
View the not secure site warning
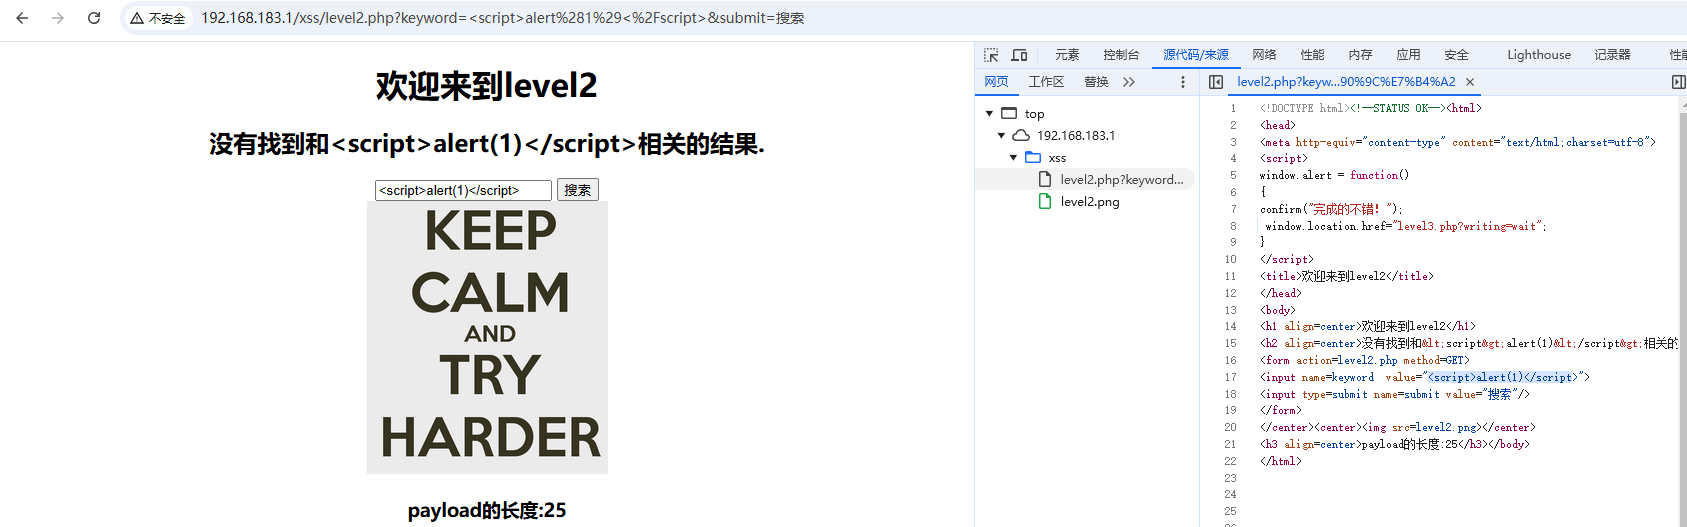pos(158,18)
